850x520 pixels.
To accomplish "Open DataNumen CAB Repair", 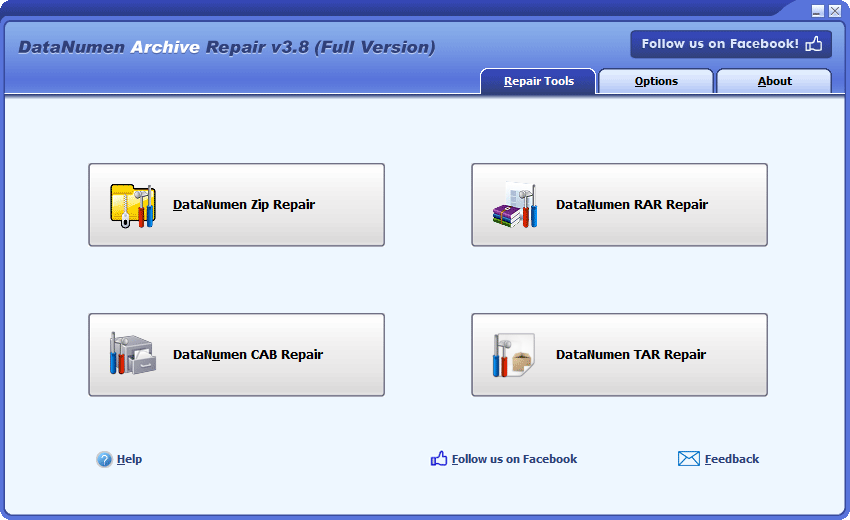I will point(248,354).
